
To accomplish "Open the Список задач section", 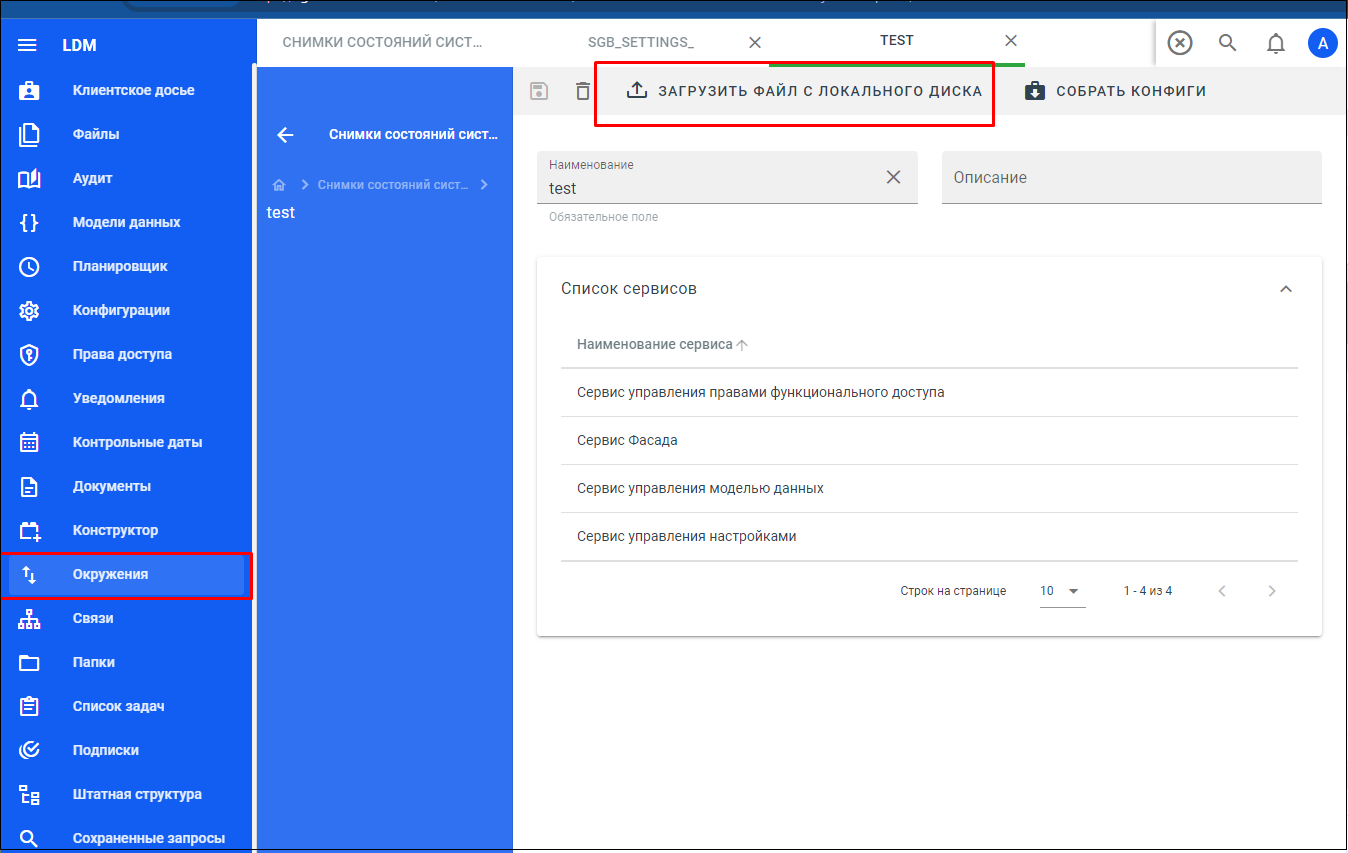I will click(x=126, y=706).
